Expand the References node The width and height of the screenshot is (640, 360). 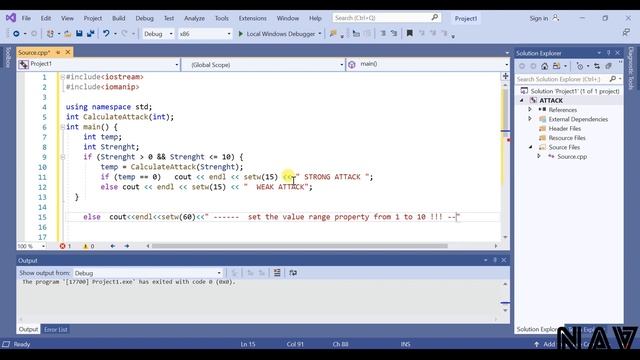(x=530, y=109)
